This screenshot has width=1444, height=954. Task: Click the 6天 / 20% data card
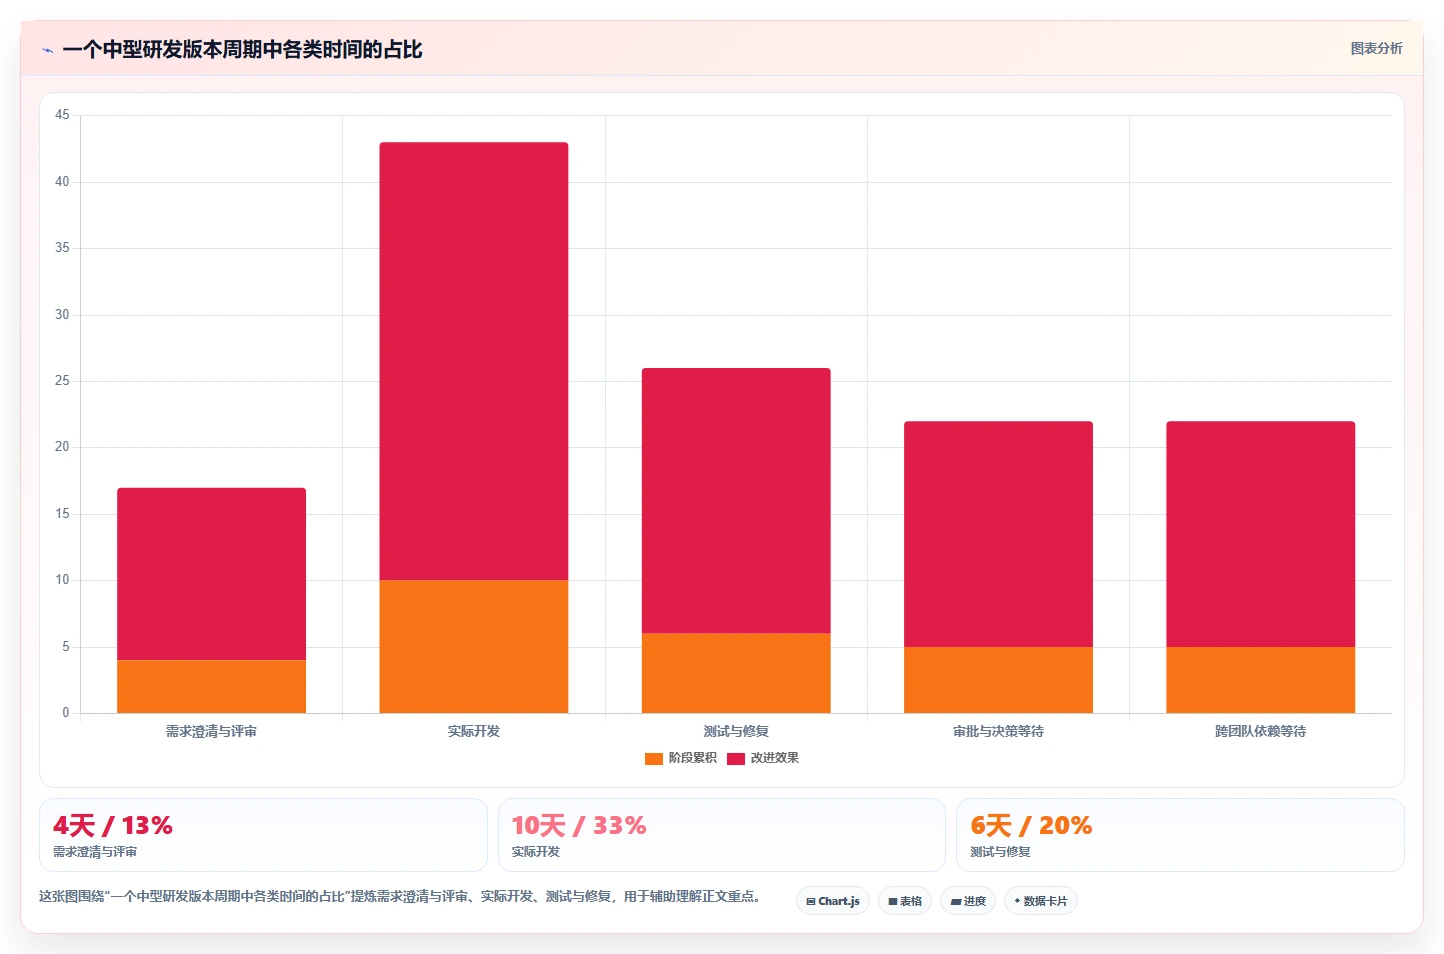pyautogui.click(x=1180, y=835)
